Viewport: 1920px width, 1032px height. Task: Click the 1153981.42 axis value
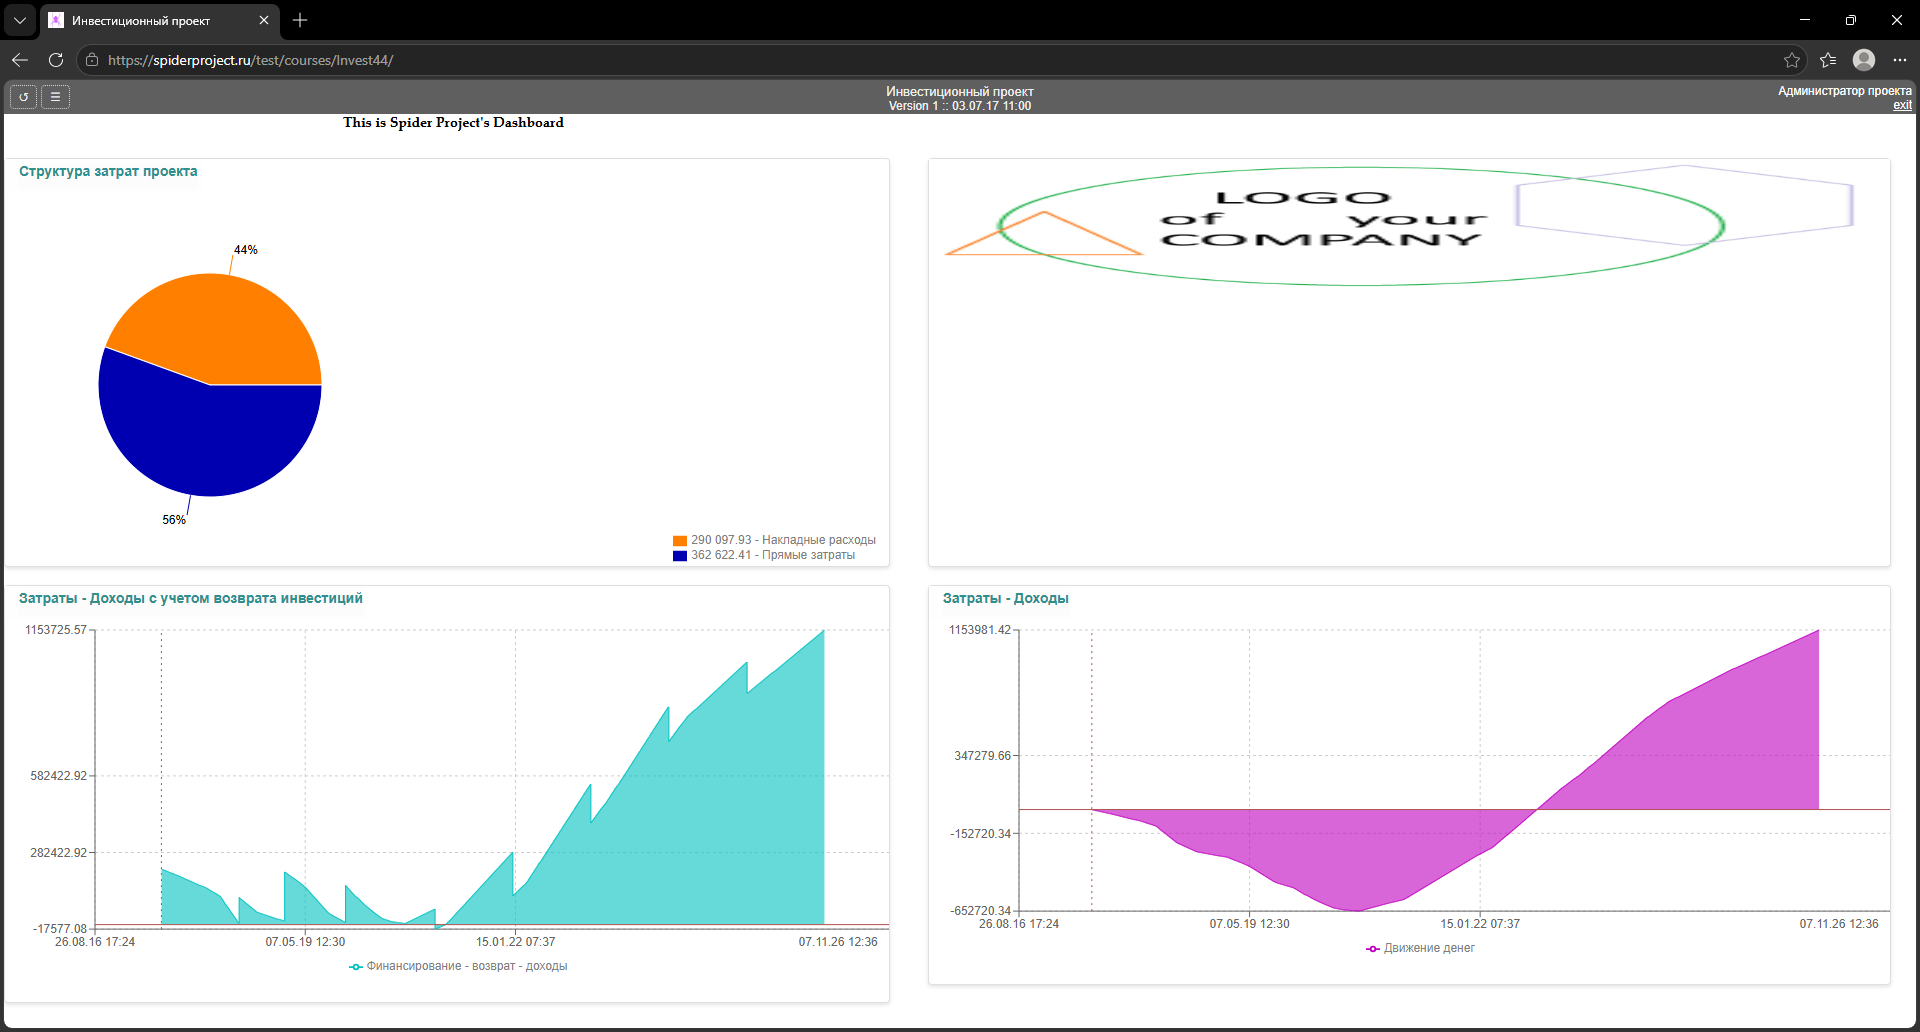980,630
